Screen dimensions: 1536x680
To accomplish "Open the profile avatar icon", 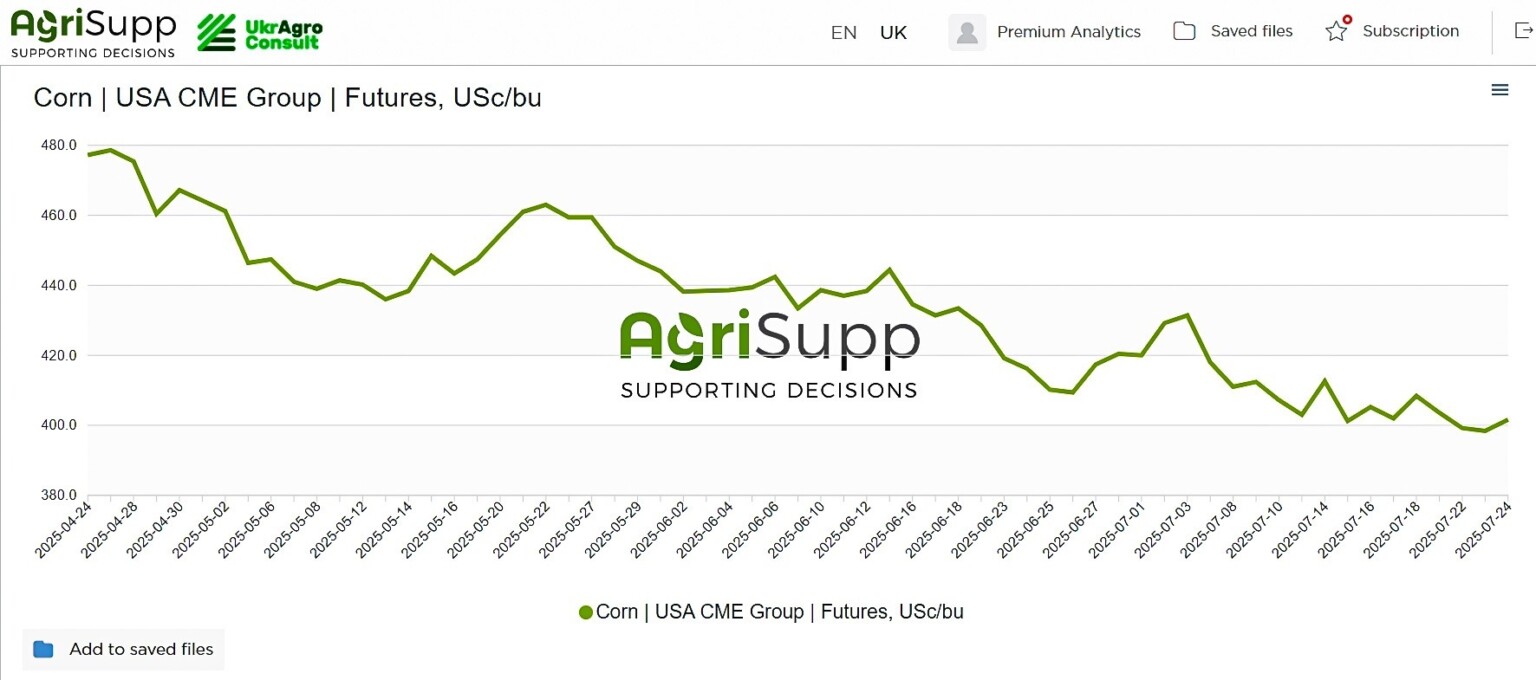I will (966, 31).
